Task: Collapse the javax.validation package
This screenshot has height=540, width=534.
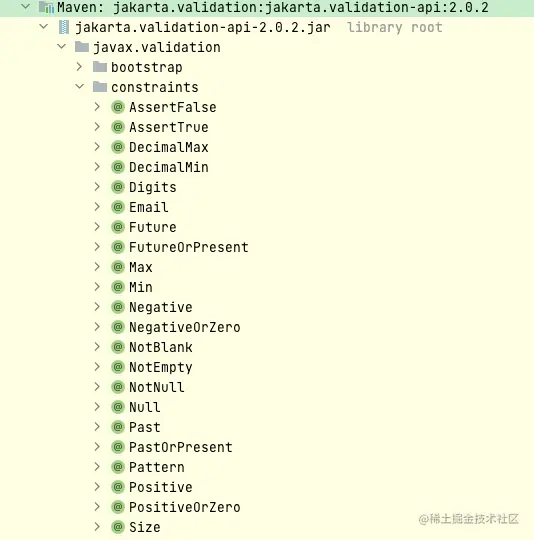Action: 62,46
